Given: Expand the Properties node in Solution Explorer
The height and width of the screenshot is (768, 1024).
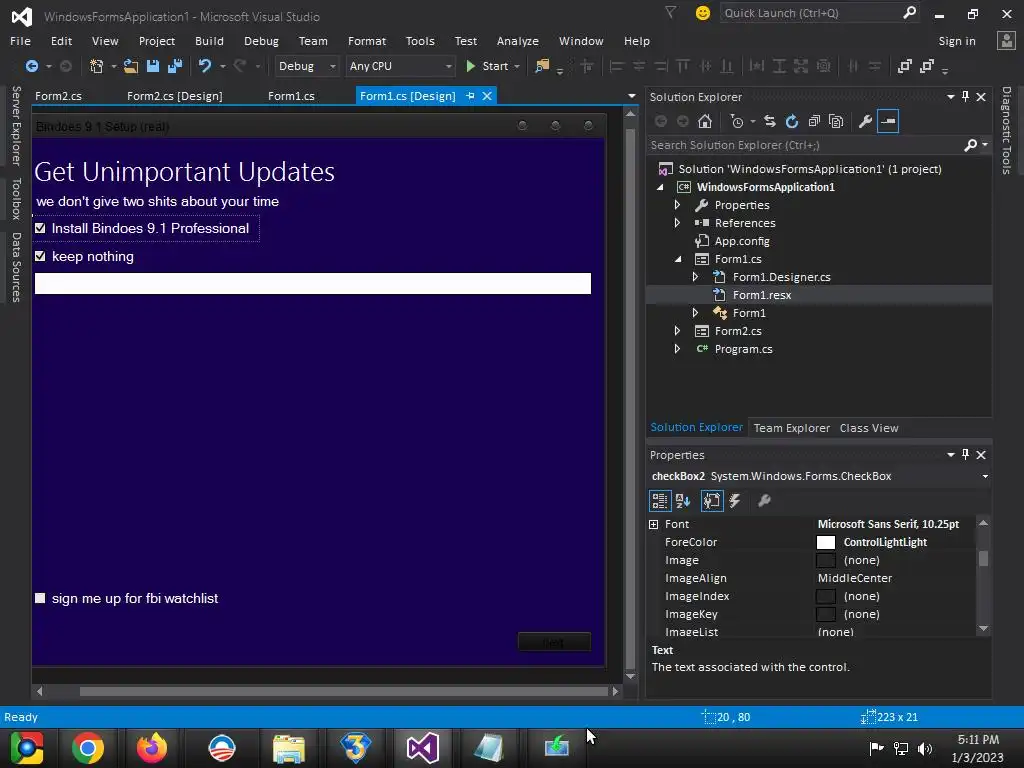Looking at the screenshot, I should click(677, 205).
